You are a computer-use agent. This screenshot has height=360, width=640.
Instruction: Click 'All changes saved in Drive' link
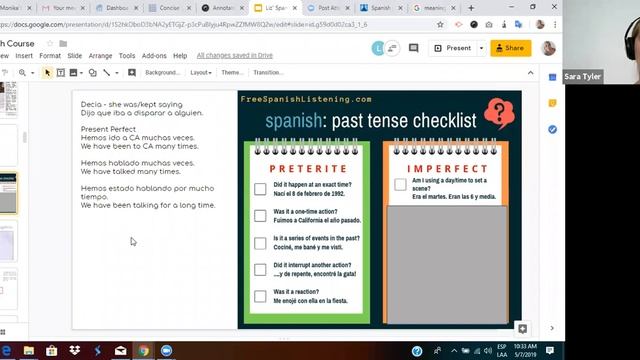[x=235, y=56]
